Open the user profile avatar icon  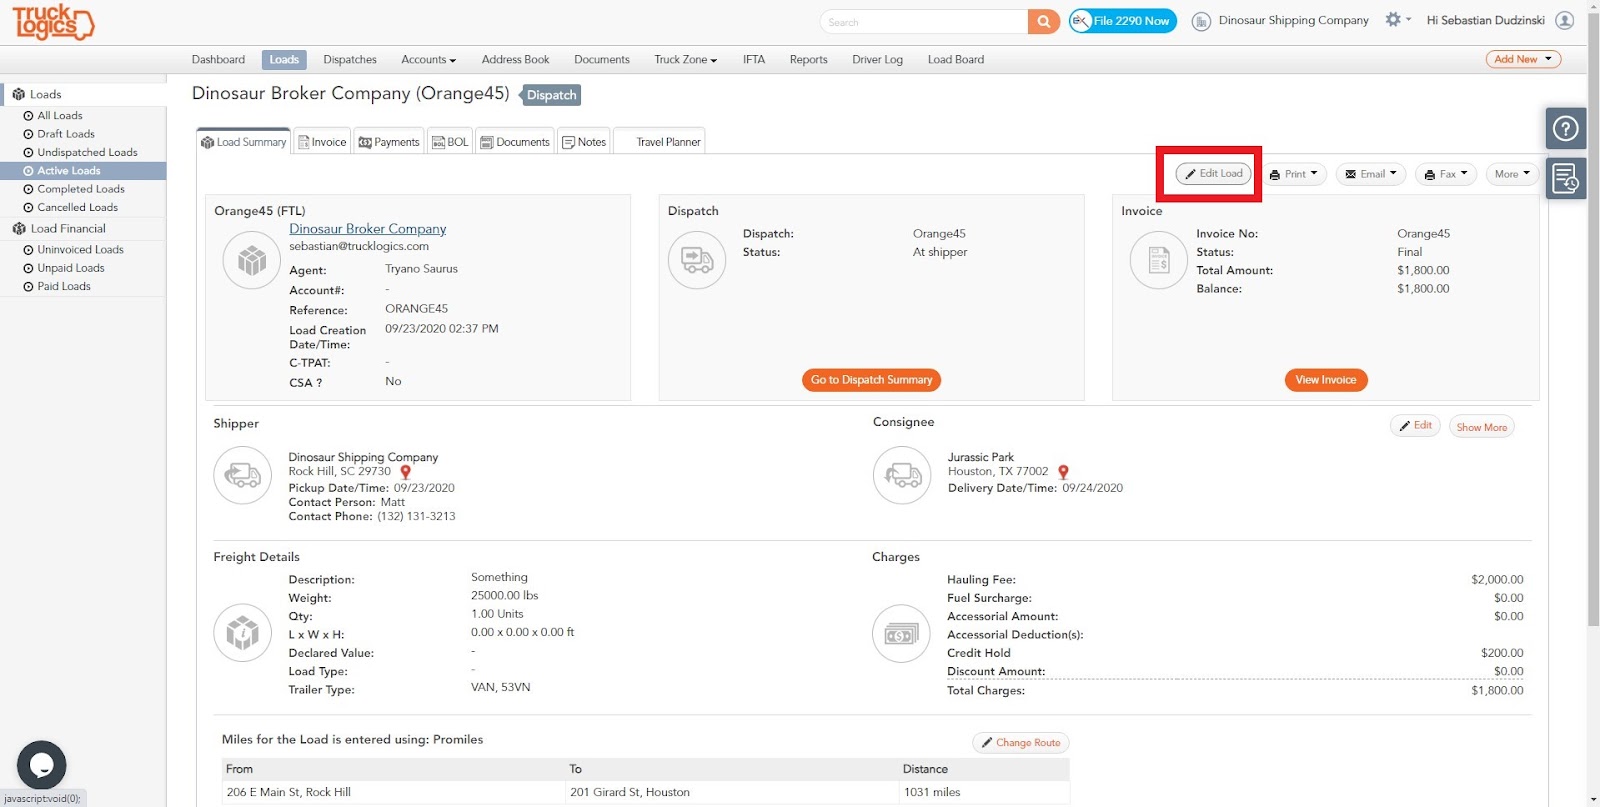pos(1565,20)
